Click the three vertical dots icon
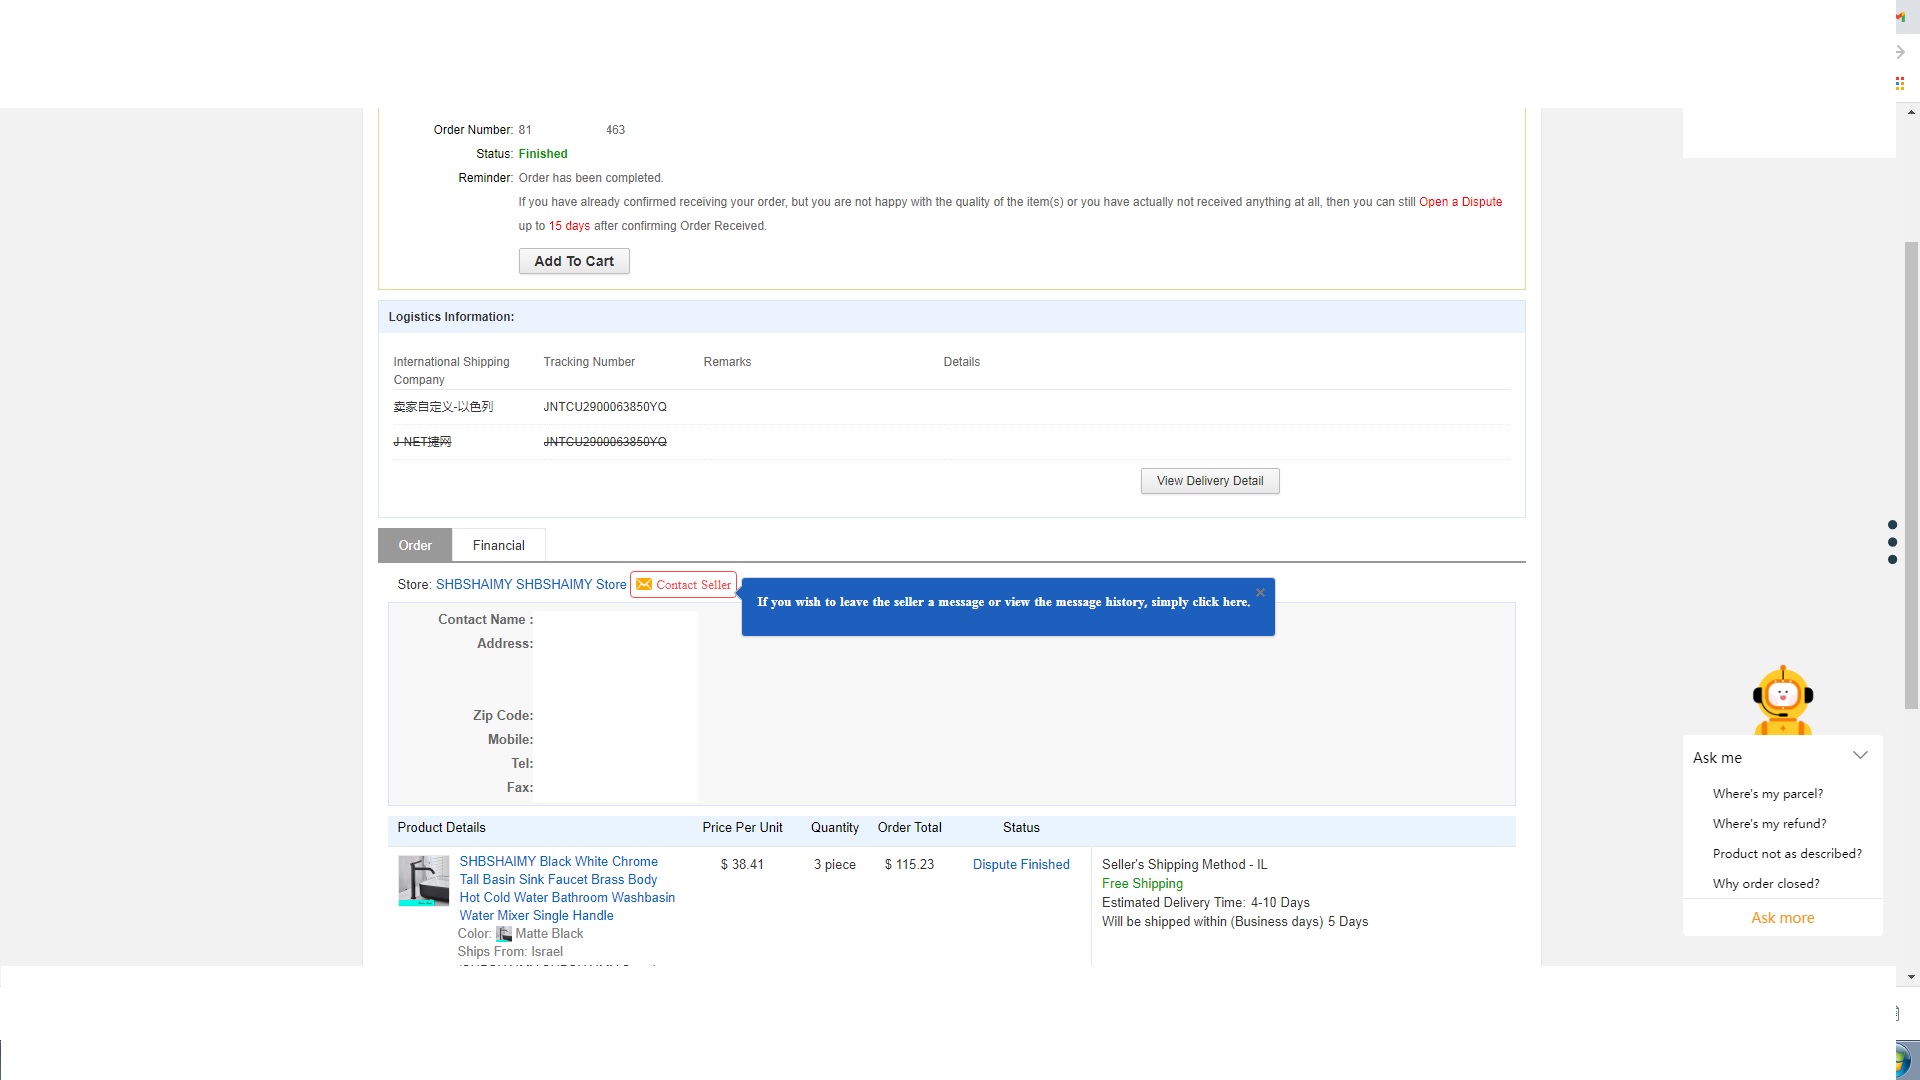 [x=1892, y=542]
